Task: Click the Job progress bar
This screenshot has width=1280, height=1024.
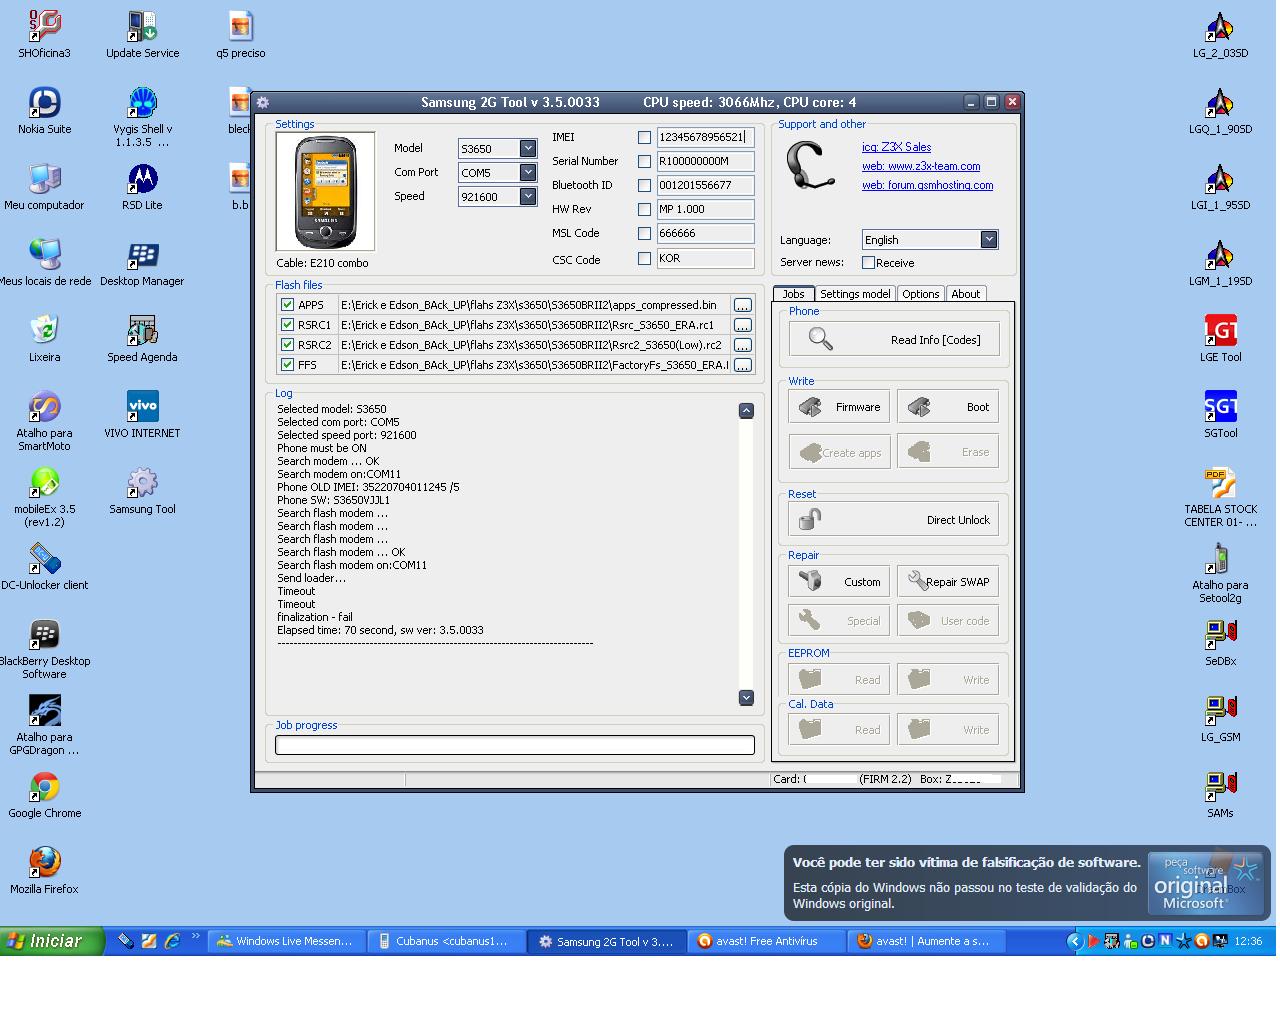Action: 515,744
